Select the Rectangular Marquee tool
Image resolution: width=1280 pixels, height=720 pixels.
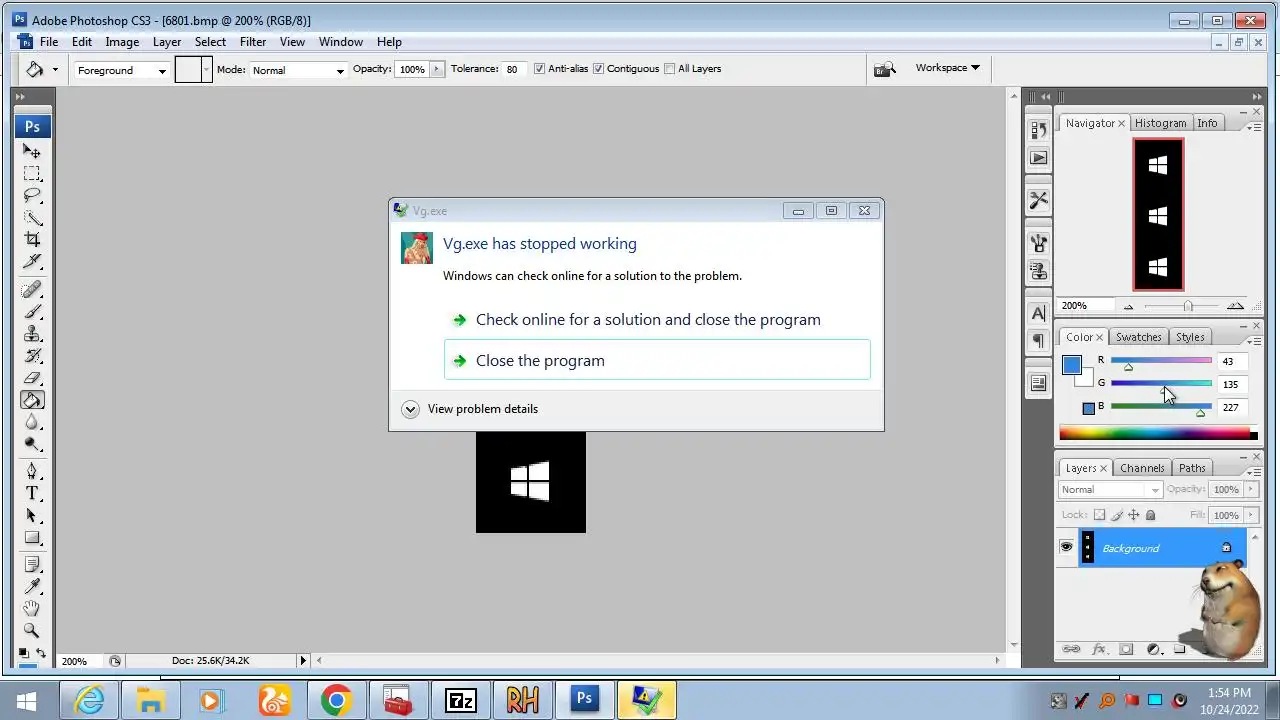tap(32, 173)
